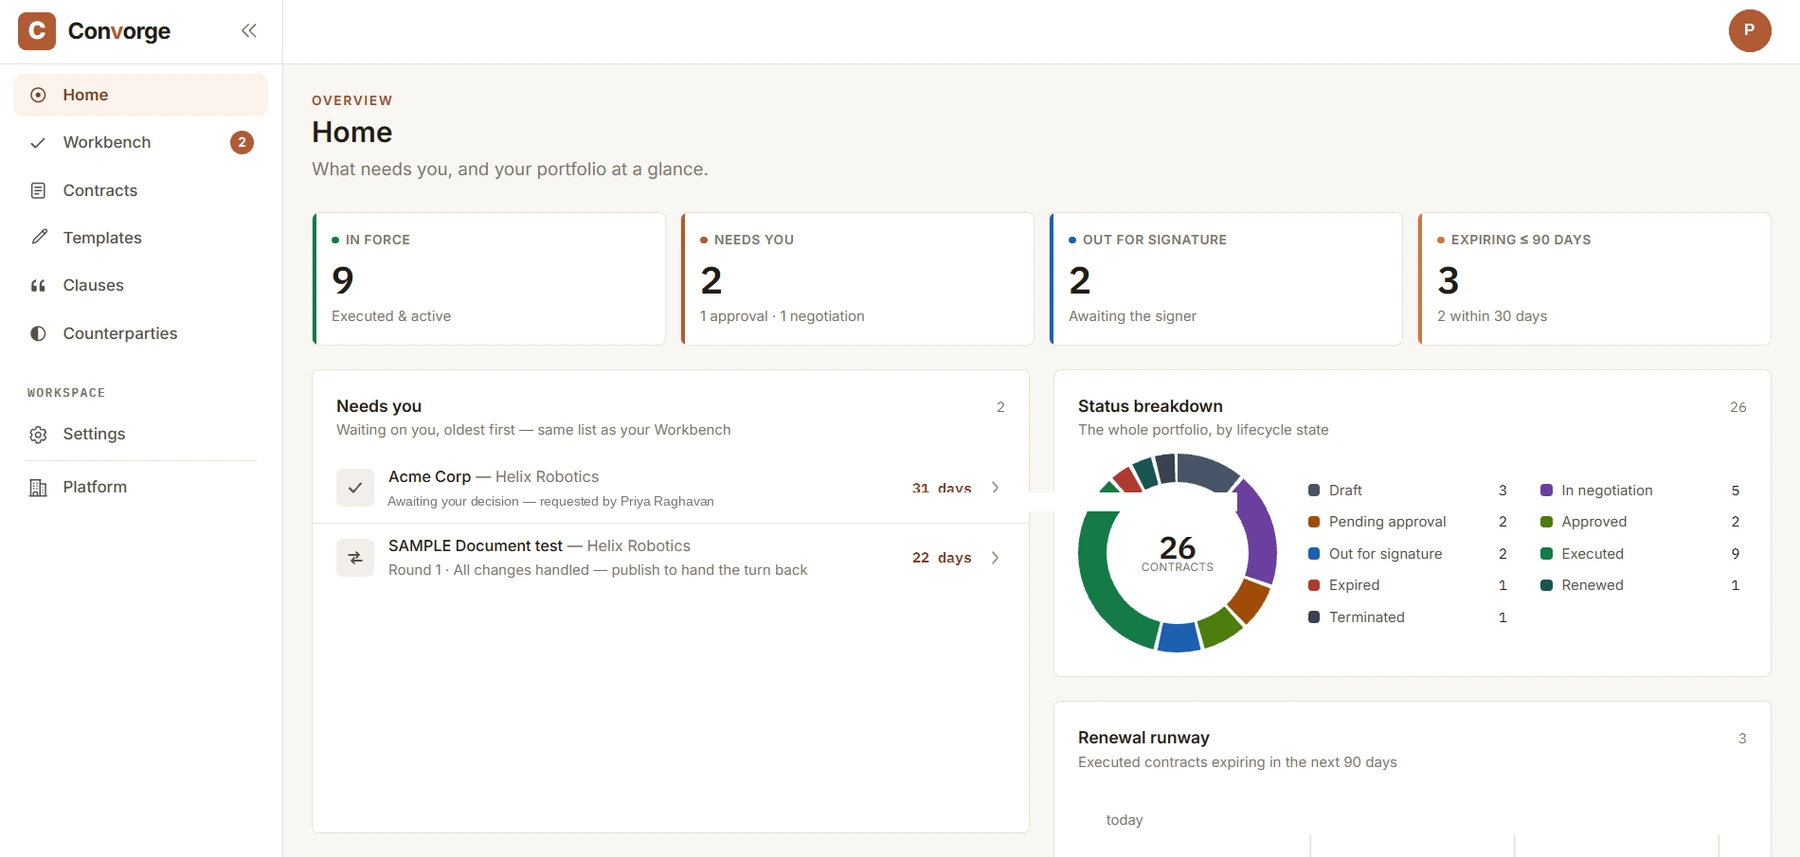
Task: Click the Counterparties half-circle icon
Action: (x=38, y=333)
